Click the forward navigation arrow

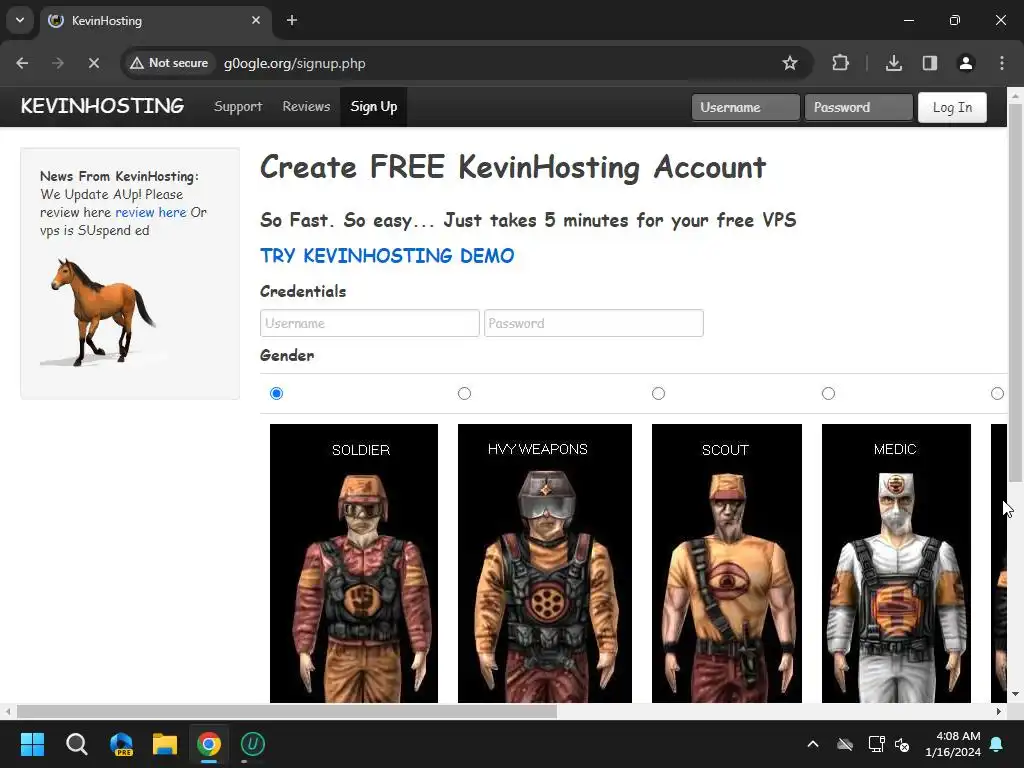[58, 63]
